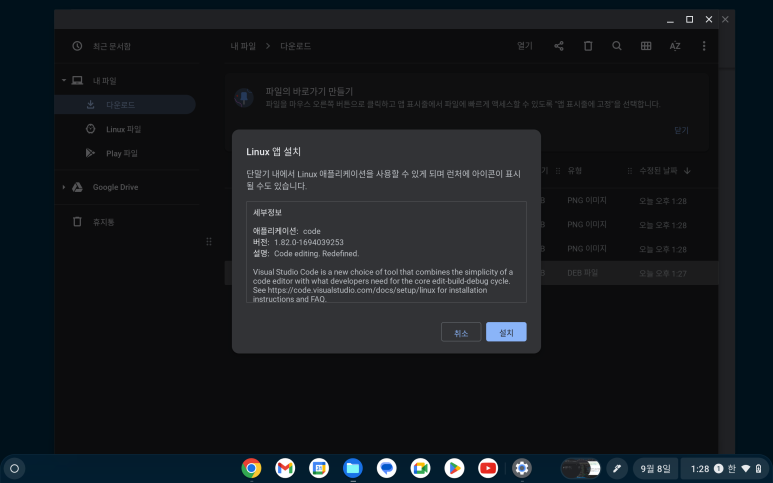Viewport: 773px width, 483px height.
Task: Click the search icon in Files toolbar
Action: (617, 46)
